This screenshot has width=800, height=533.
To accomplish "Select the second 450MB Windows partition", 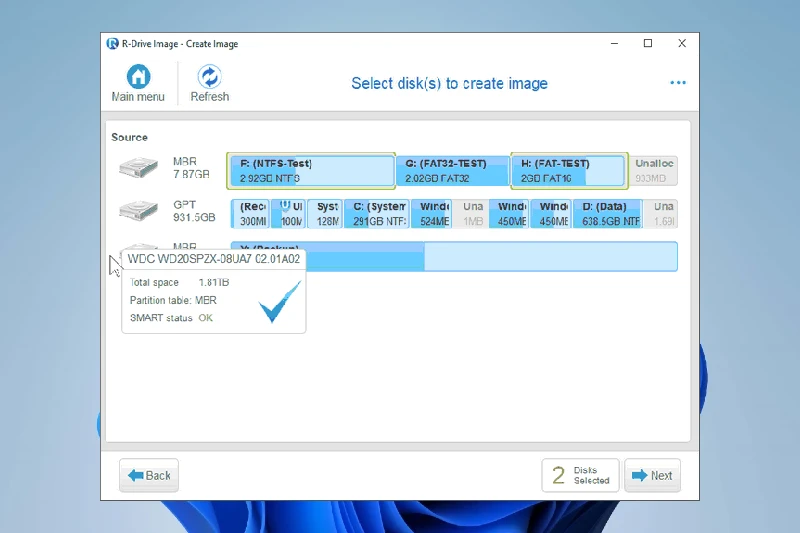I will 551,213.
